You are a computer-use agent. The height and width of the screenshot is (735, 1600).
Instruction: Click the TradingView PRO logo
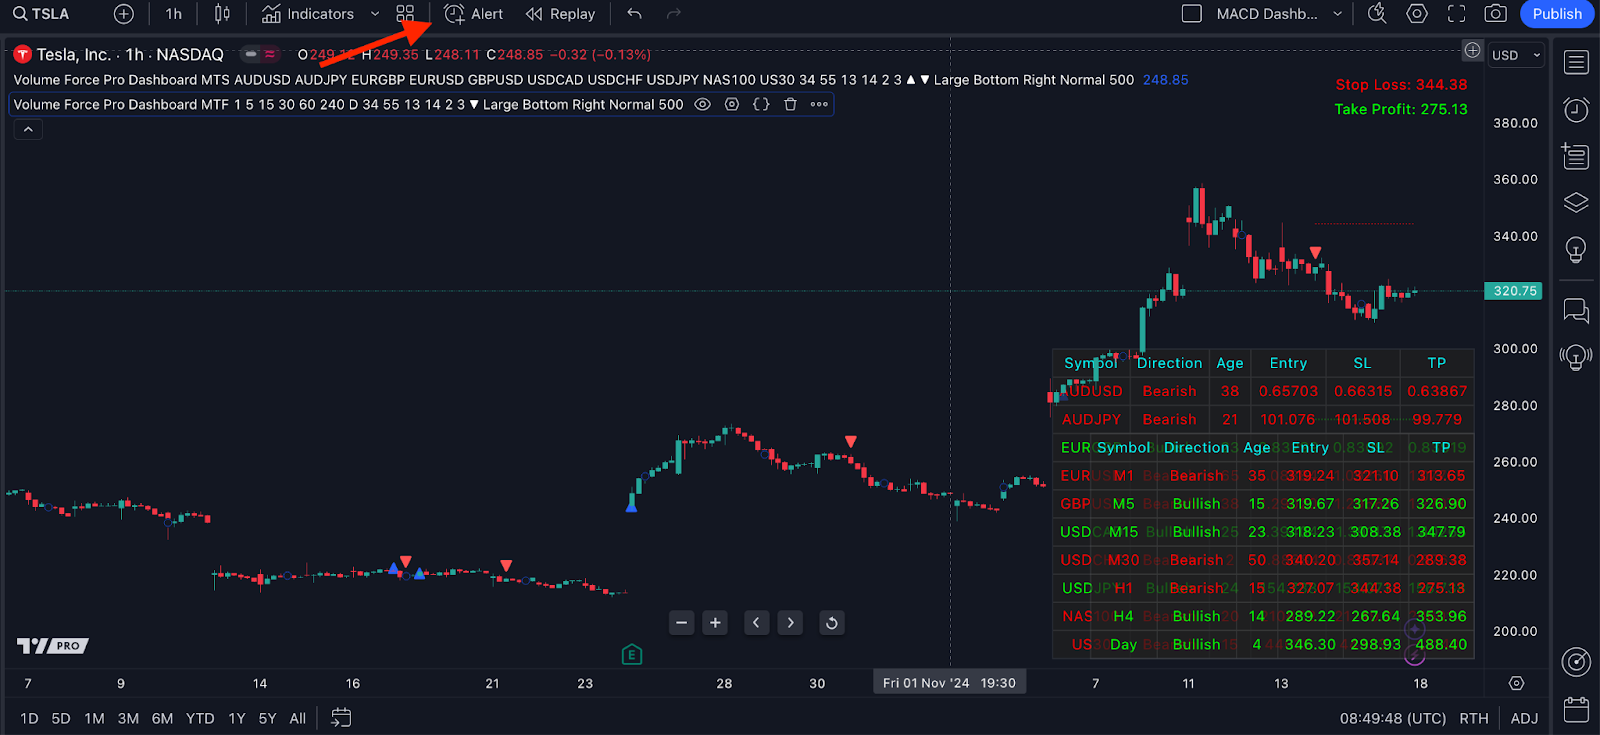(x=53, y=646)
